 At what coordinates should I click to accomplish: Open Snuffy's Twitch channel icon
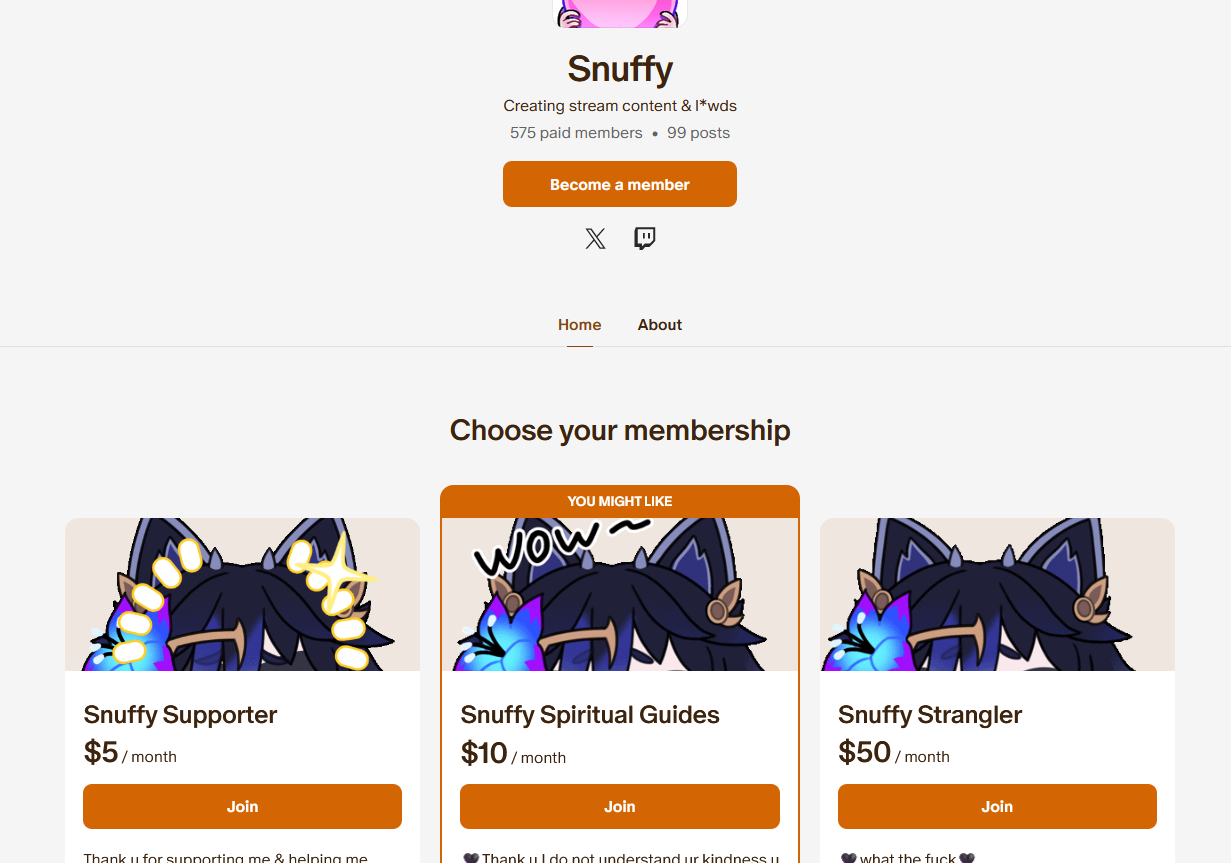[x=645, y=238]
